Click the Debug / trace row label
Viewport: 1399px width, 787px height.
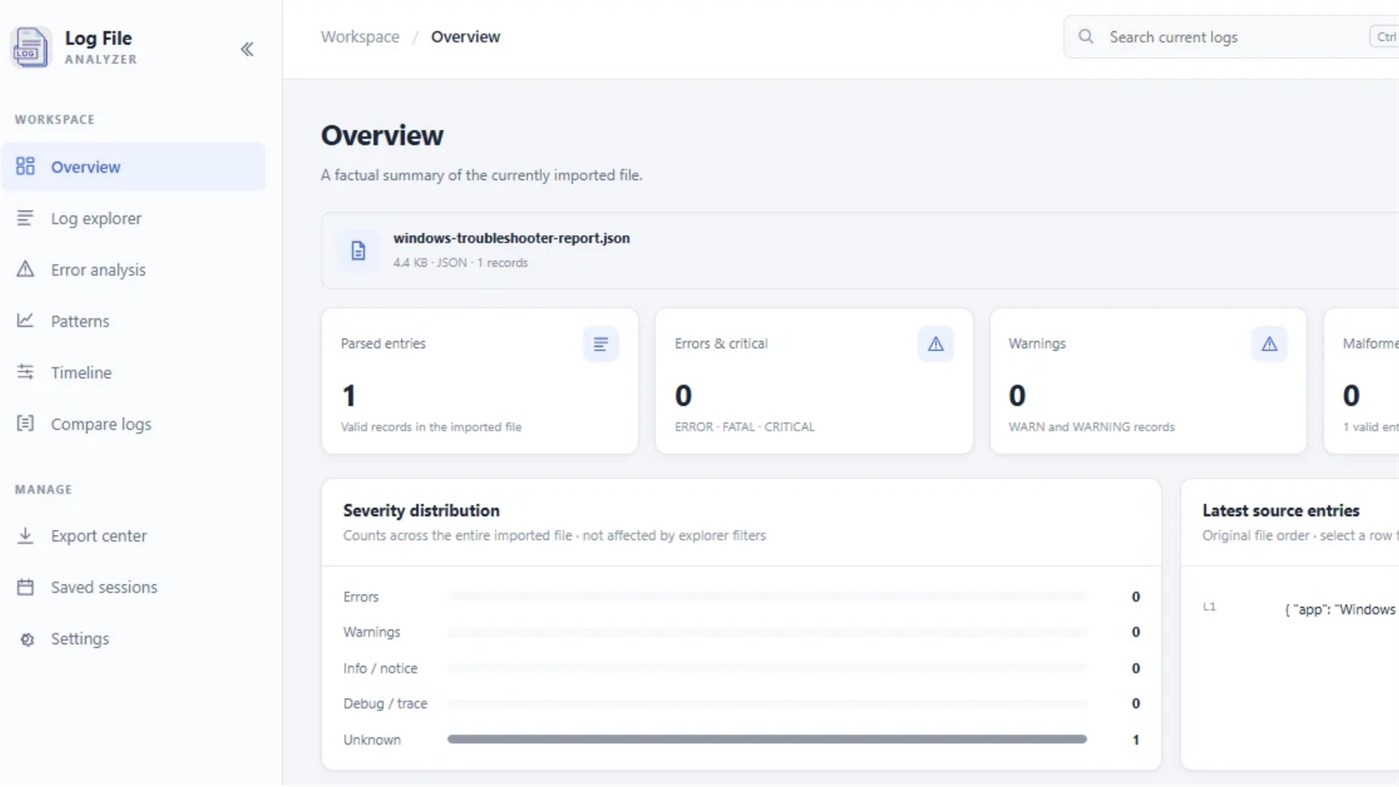click(385, 703)
